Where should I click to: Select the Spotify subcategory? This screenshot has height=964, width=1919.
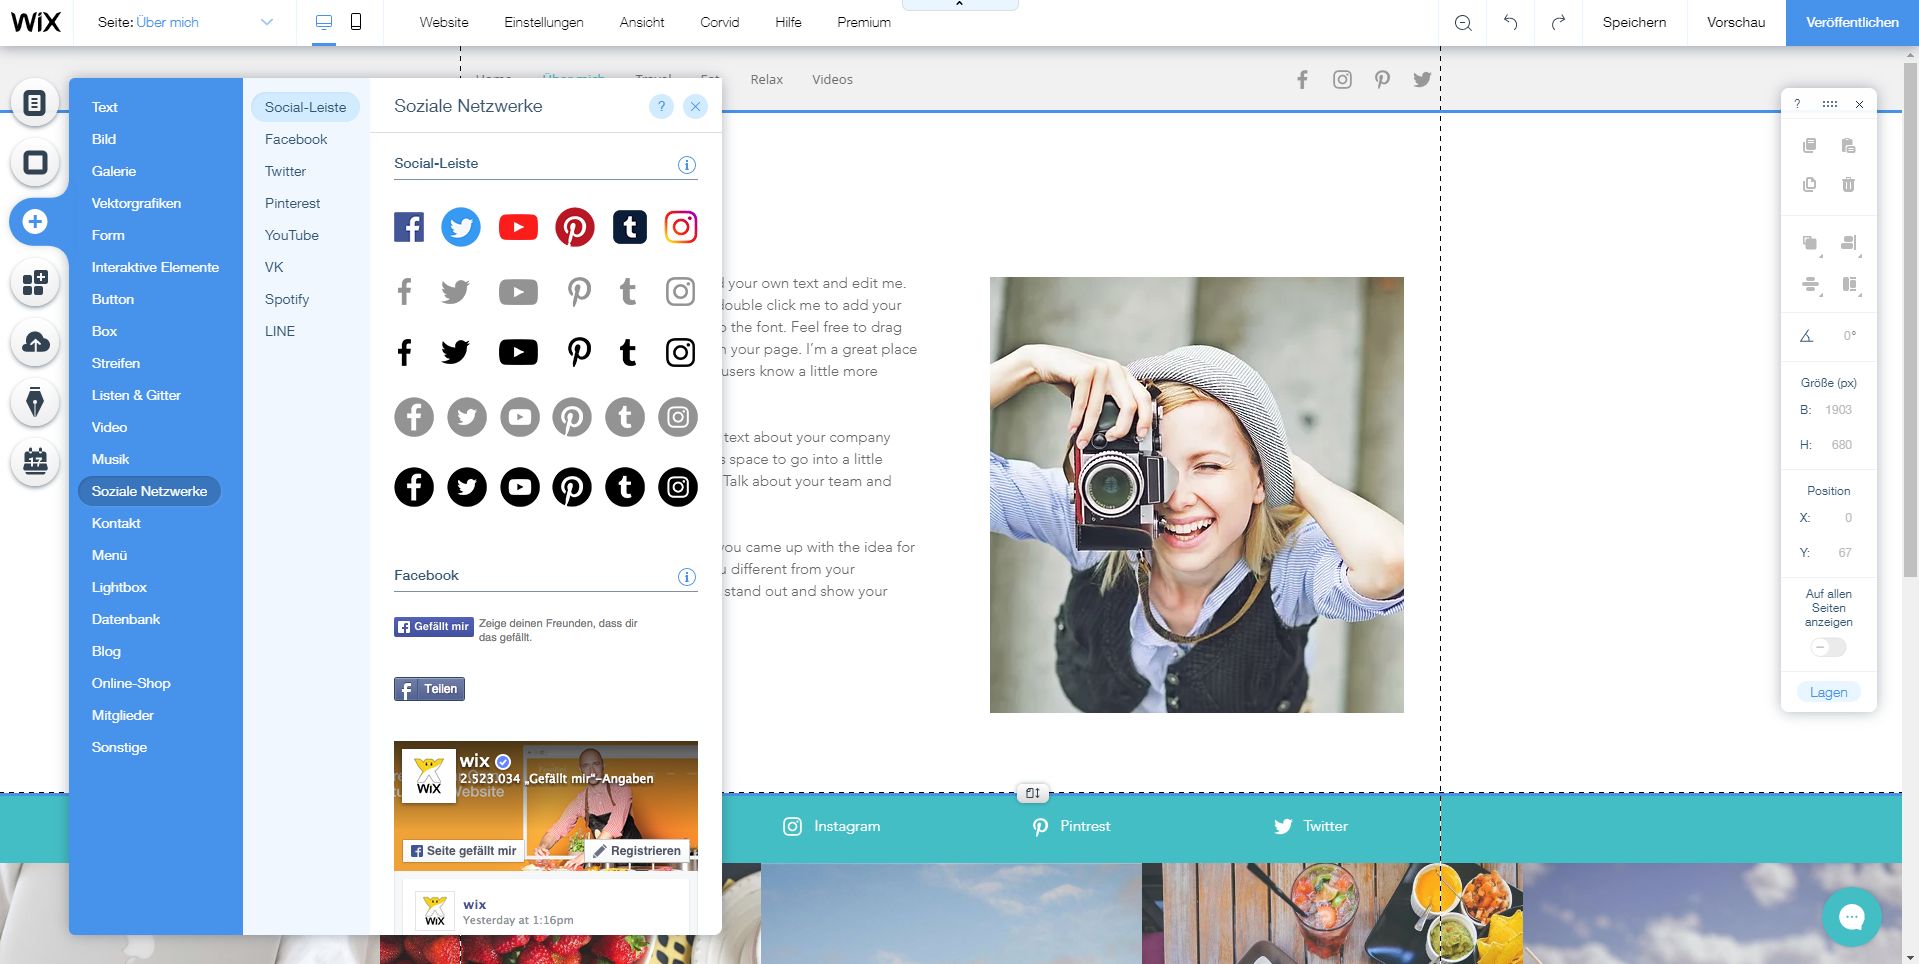[287, 299]
